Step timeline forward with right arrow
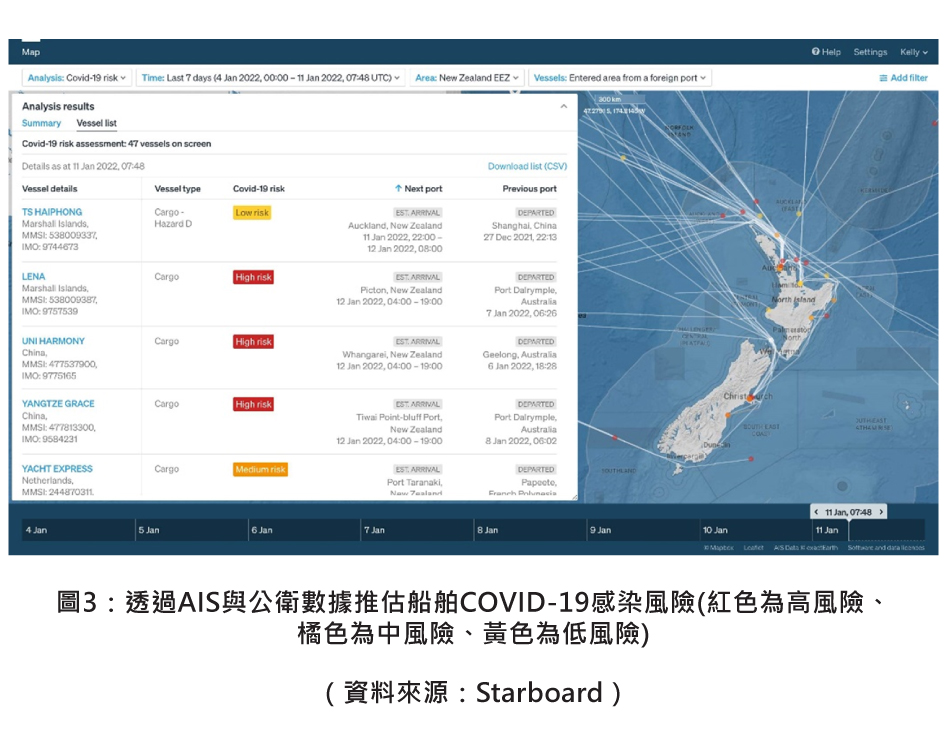This screenshot has width=946, height=753. [880, 512]
